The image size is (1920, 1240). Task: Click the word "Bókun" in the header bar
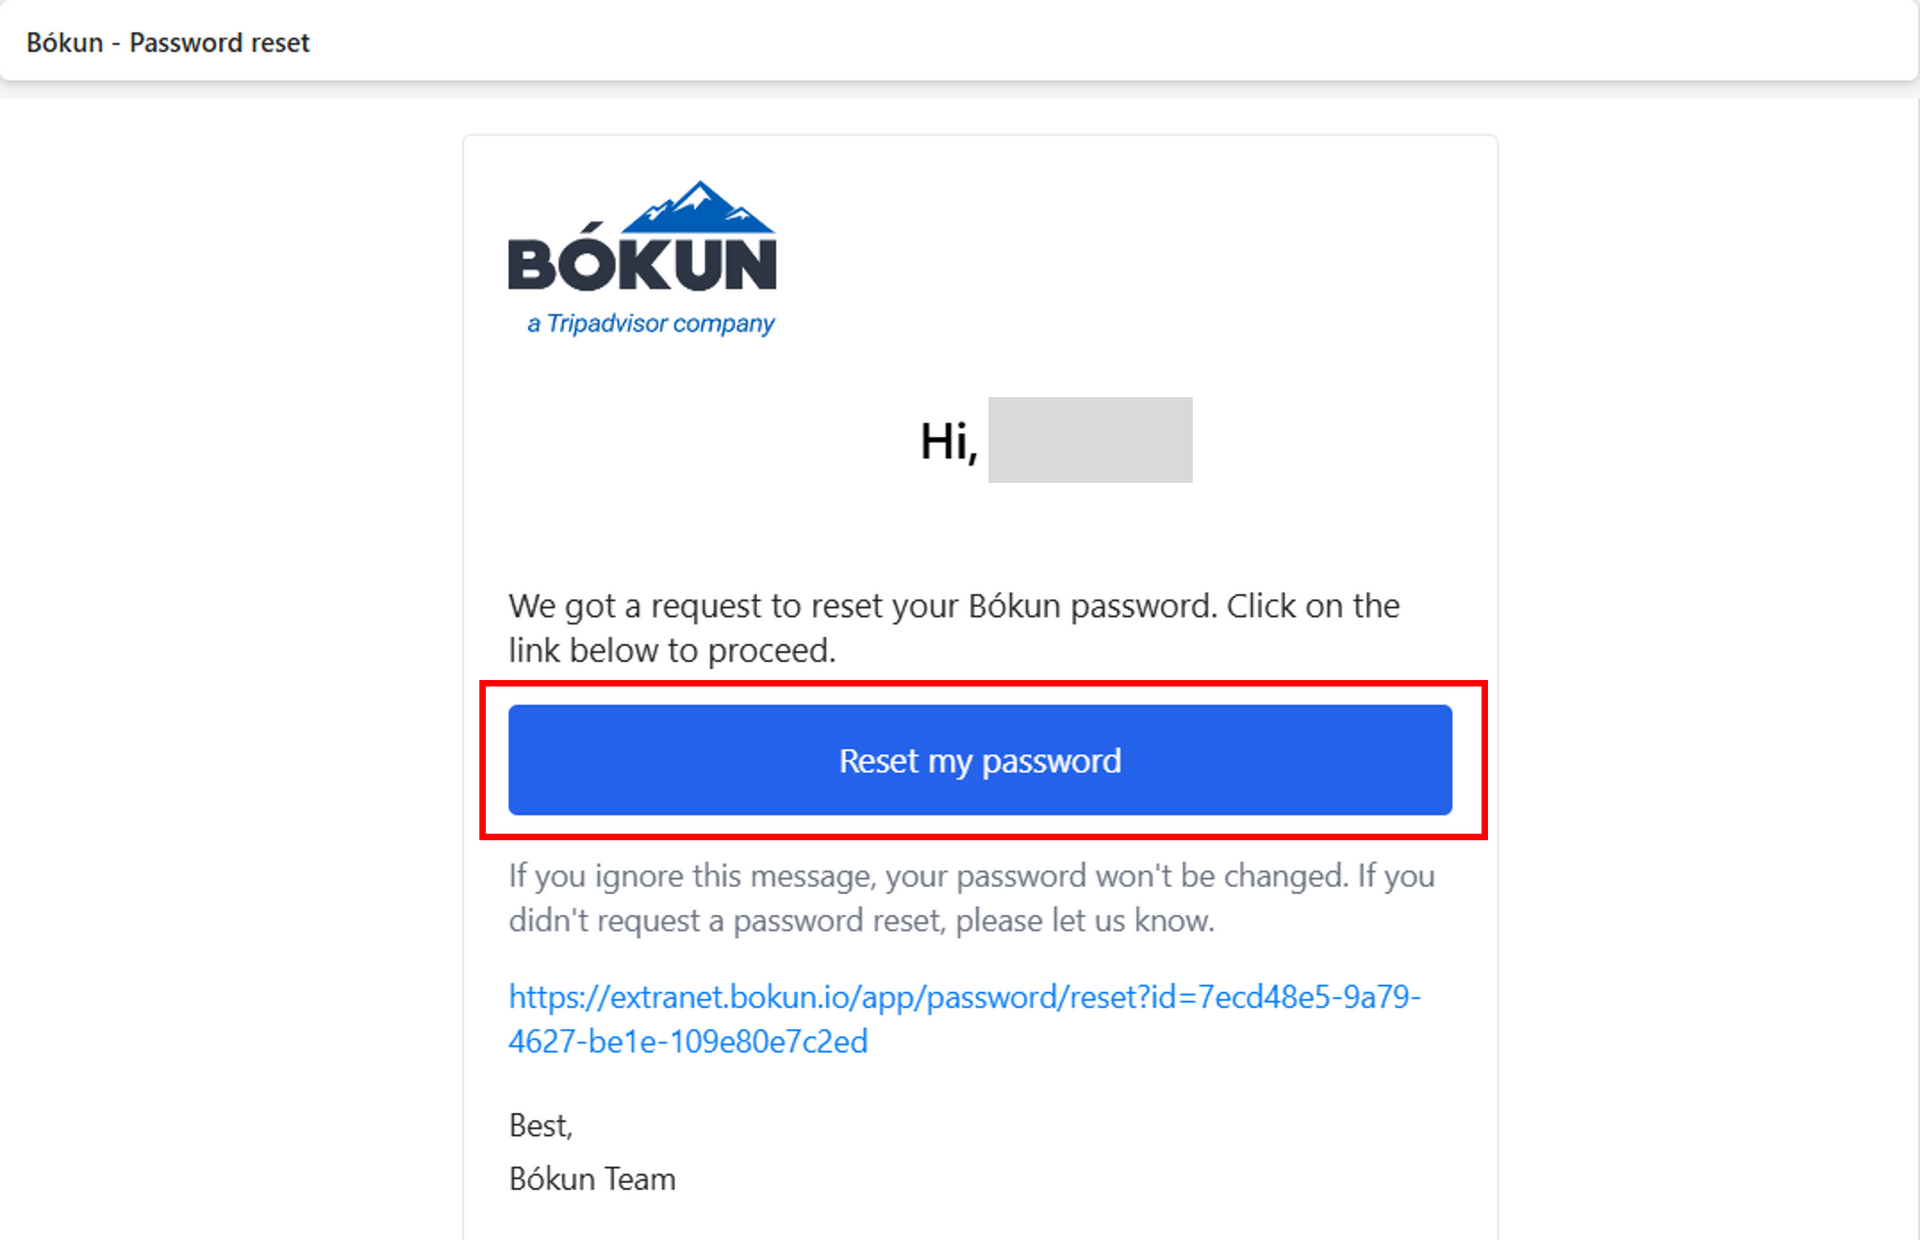coord(65,43)
